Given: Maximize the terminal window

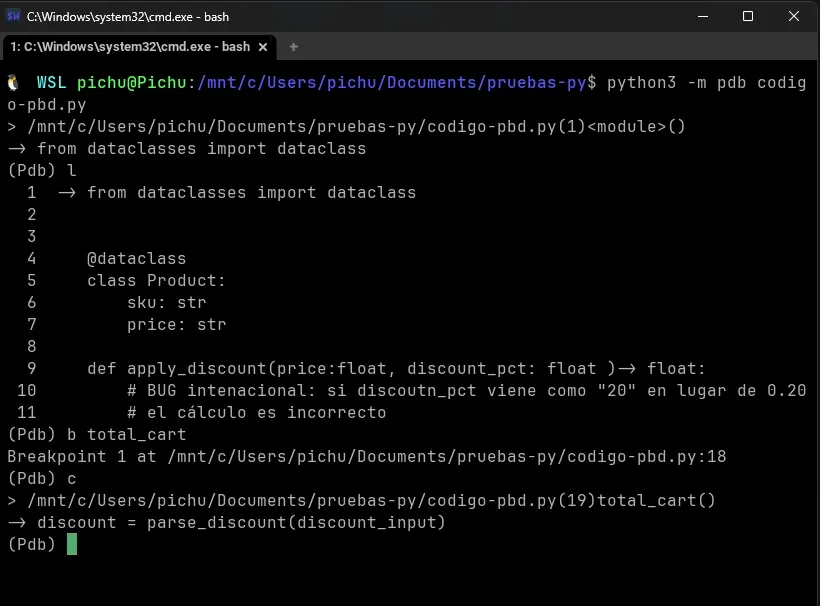Looking at the screenshot, I should click(747, 16).
